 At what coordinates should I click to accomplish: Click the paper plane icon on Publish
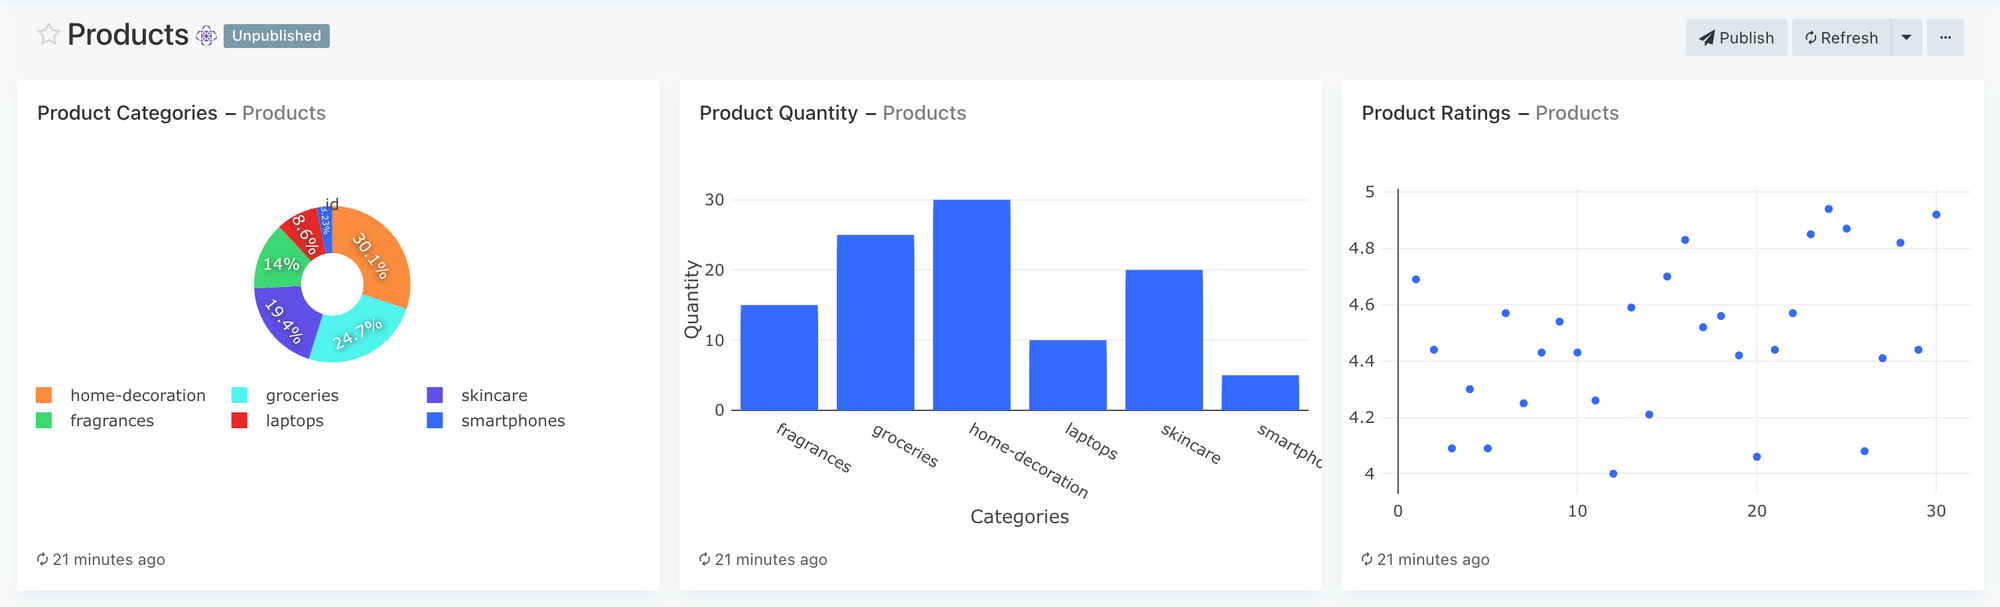coord(1707,37)
